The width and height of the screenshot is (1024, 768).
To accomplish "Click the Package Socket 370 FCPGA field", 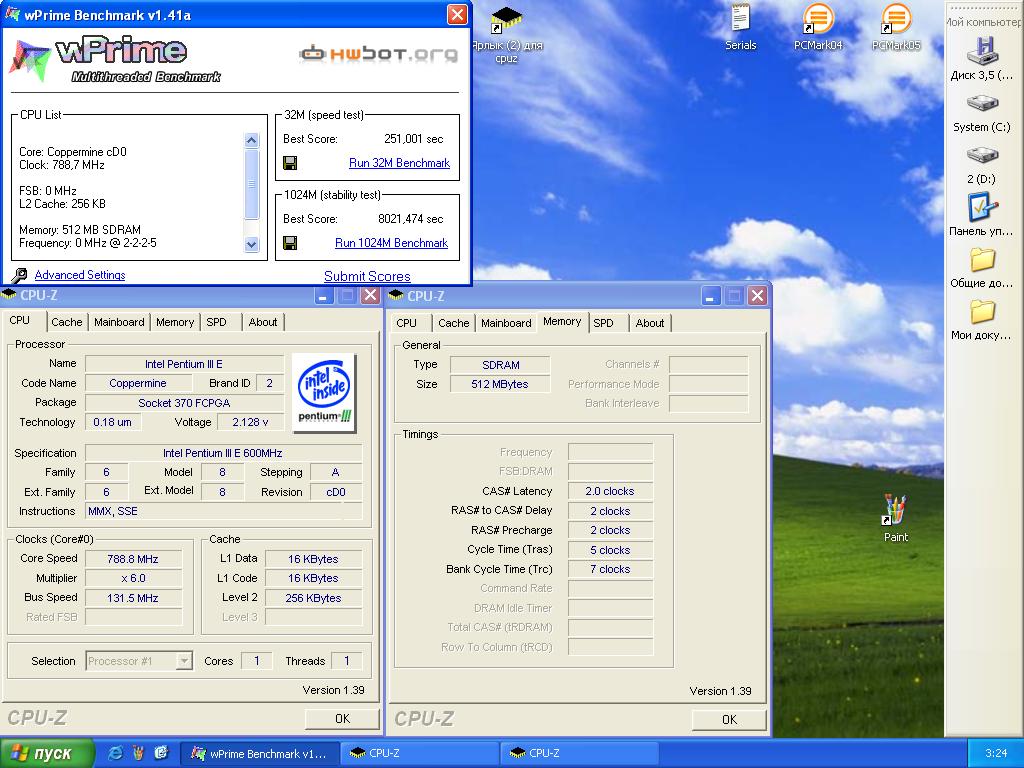I will [x=184, y=403].
